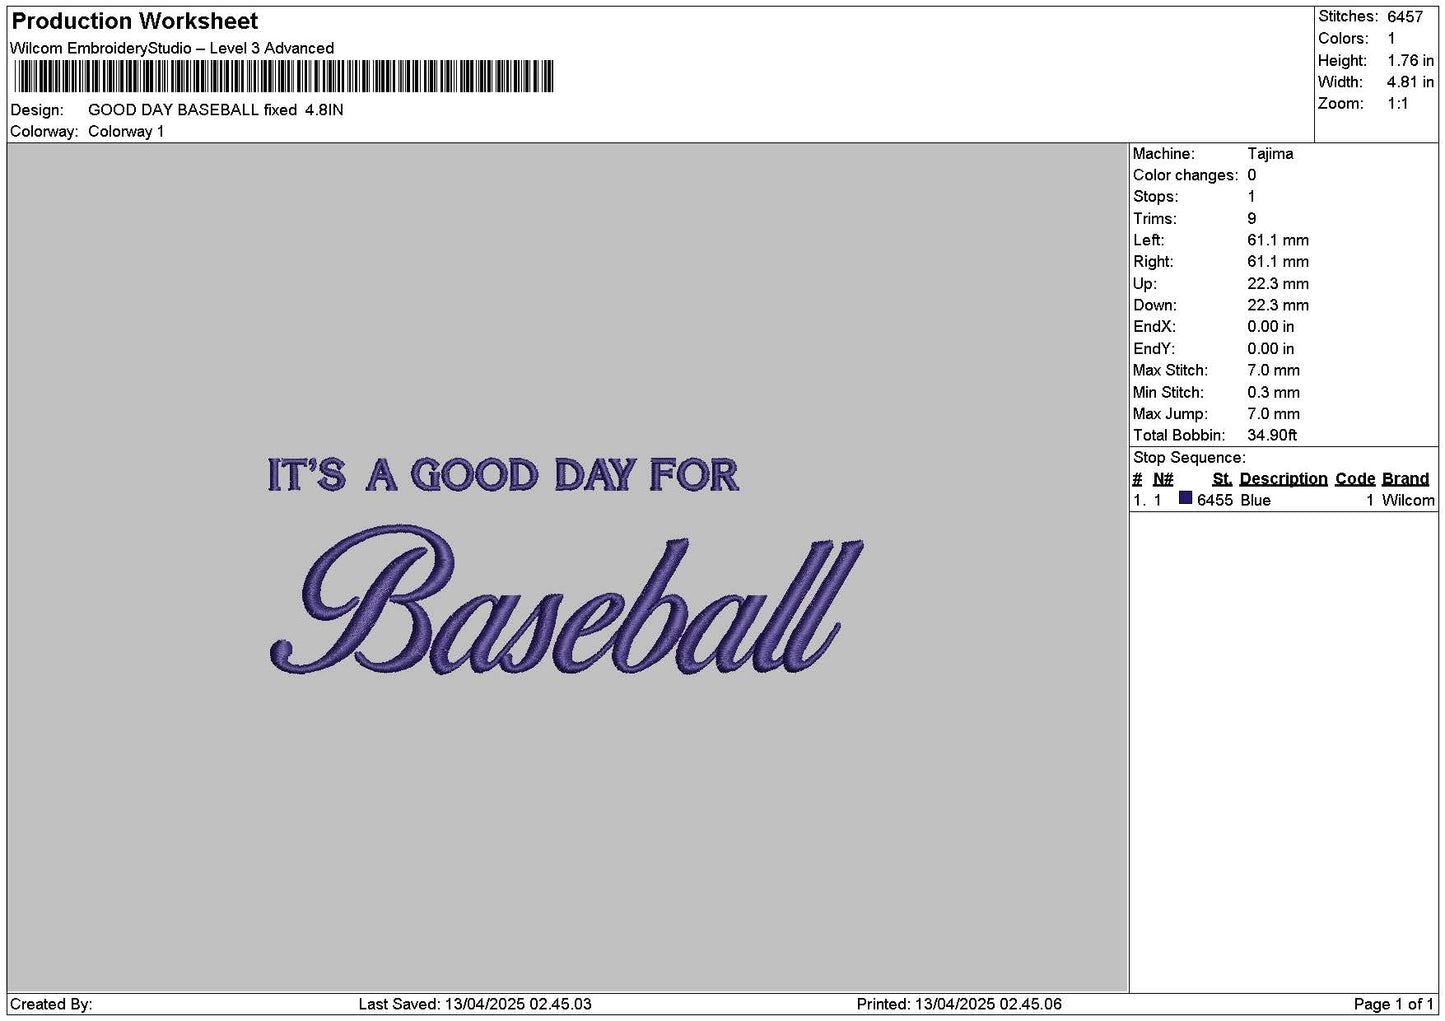Click the Color changes value 0
Image resolution: width=1445 pixels, height=1021 pixels.
point(1251,175)
